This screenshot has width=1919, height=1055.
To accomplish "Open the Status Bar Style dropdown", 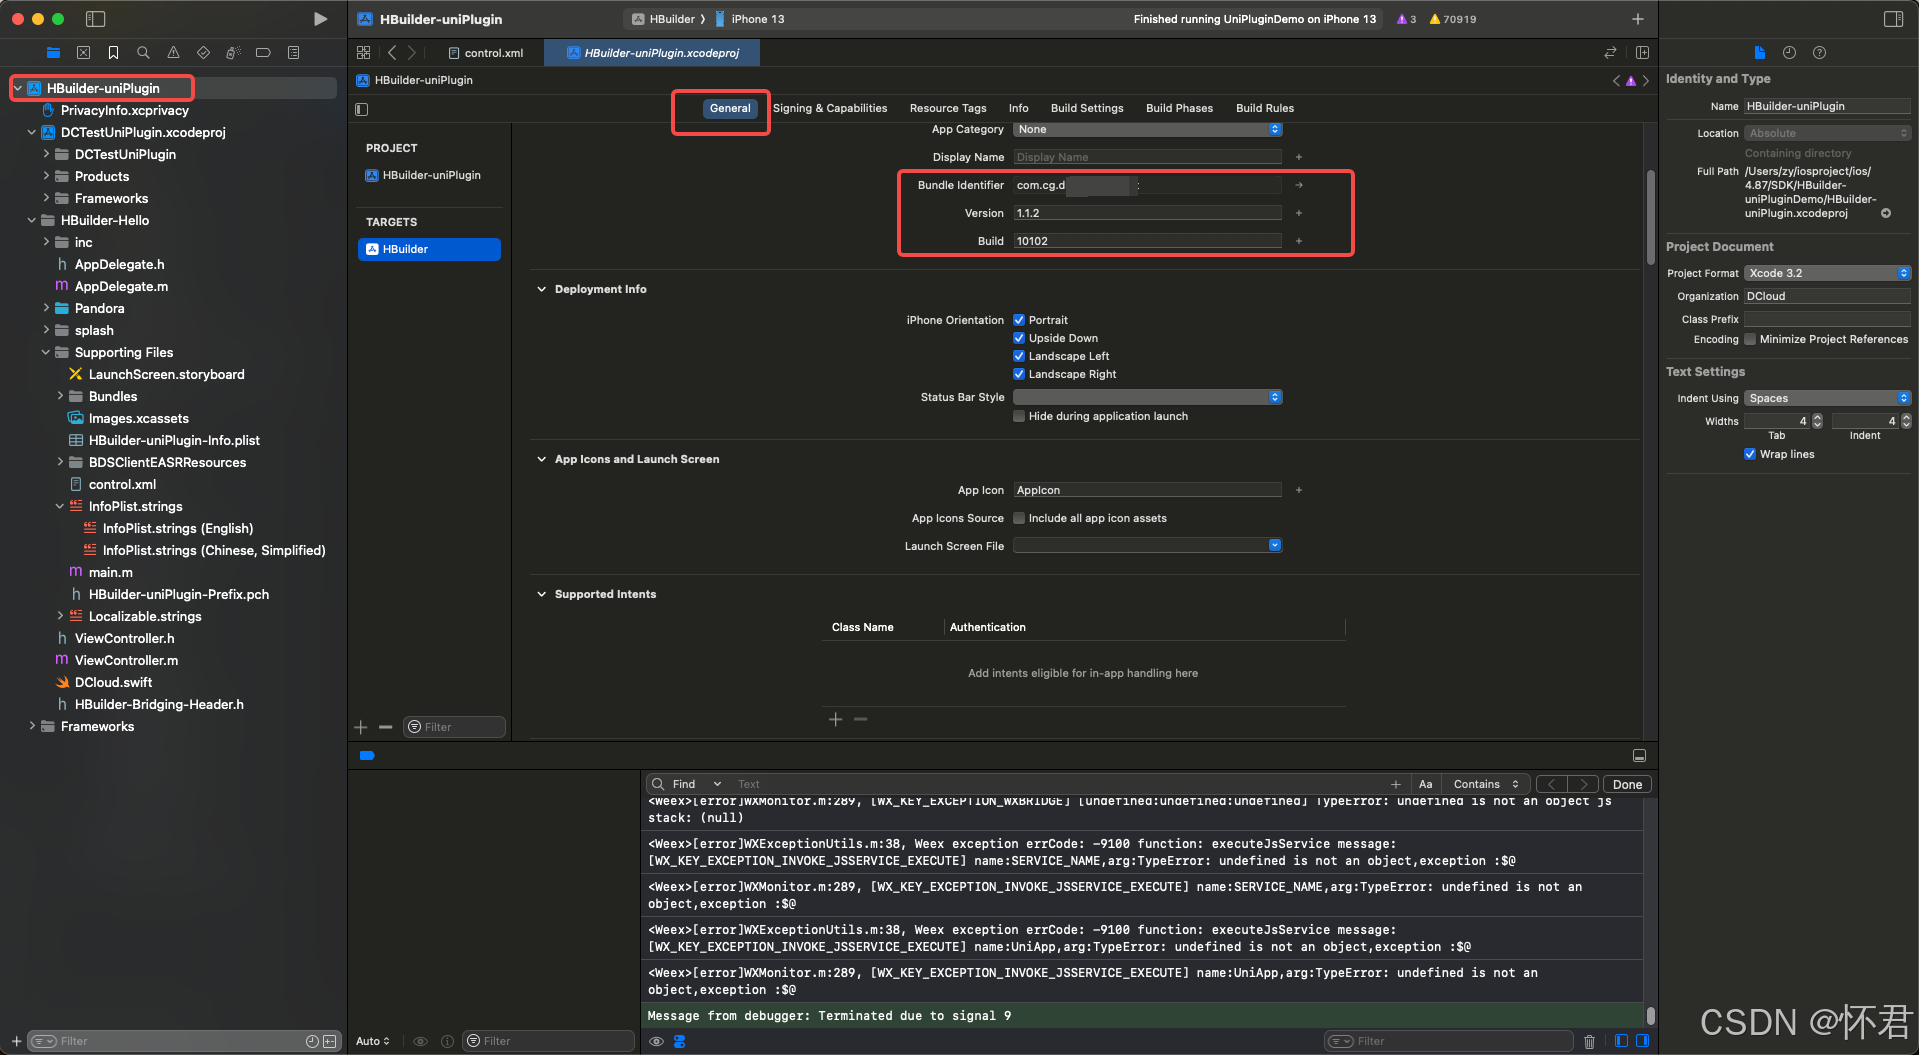I will pyautogui.click(x=1147, y=397).
